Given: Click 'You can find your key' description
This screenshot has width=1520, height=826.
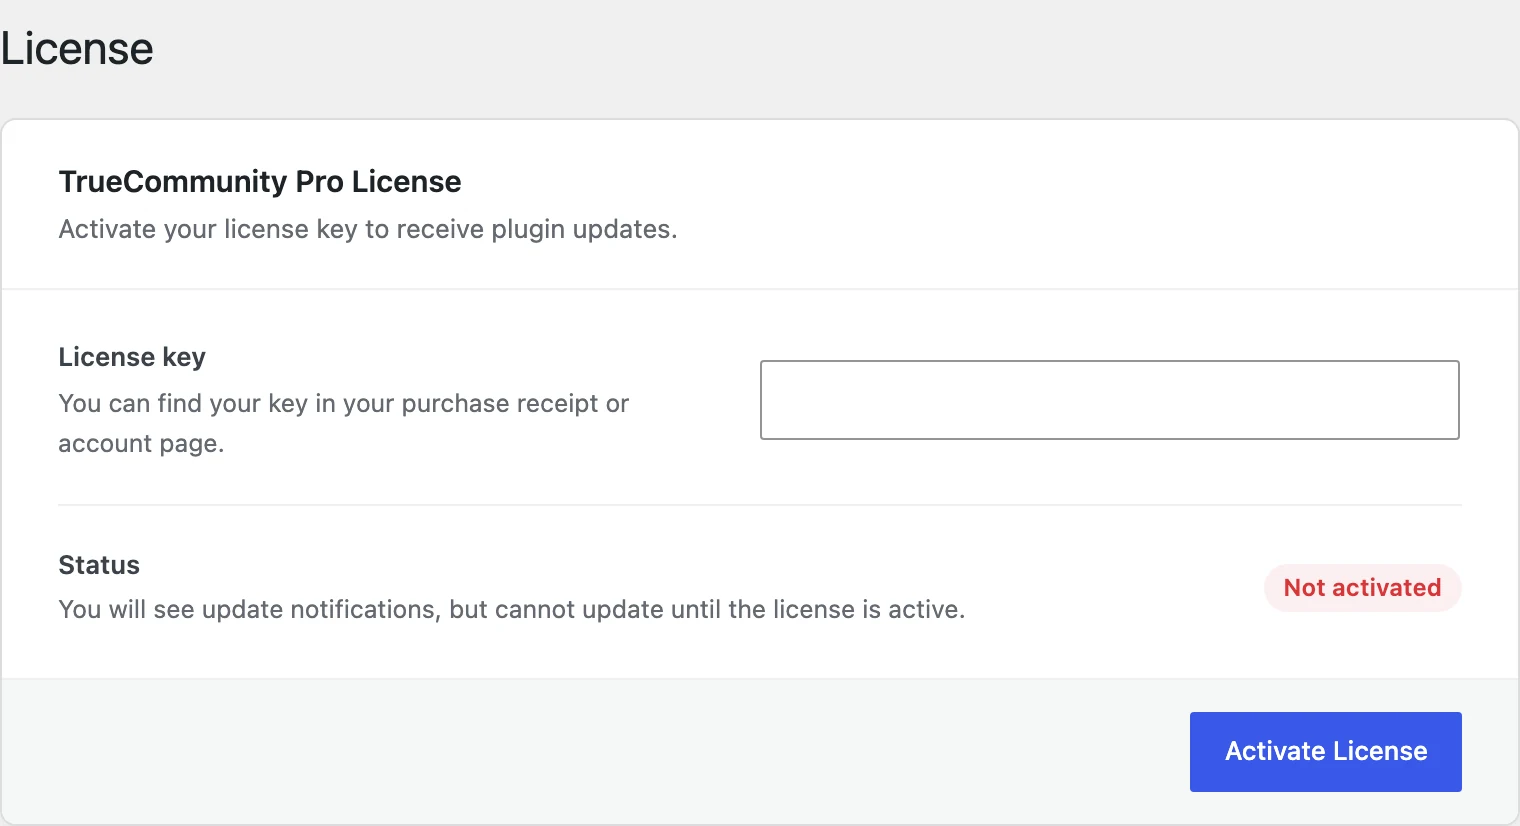Looking at the screenshot, I should pos(343,423).
